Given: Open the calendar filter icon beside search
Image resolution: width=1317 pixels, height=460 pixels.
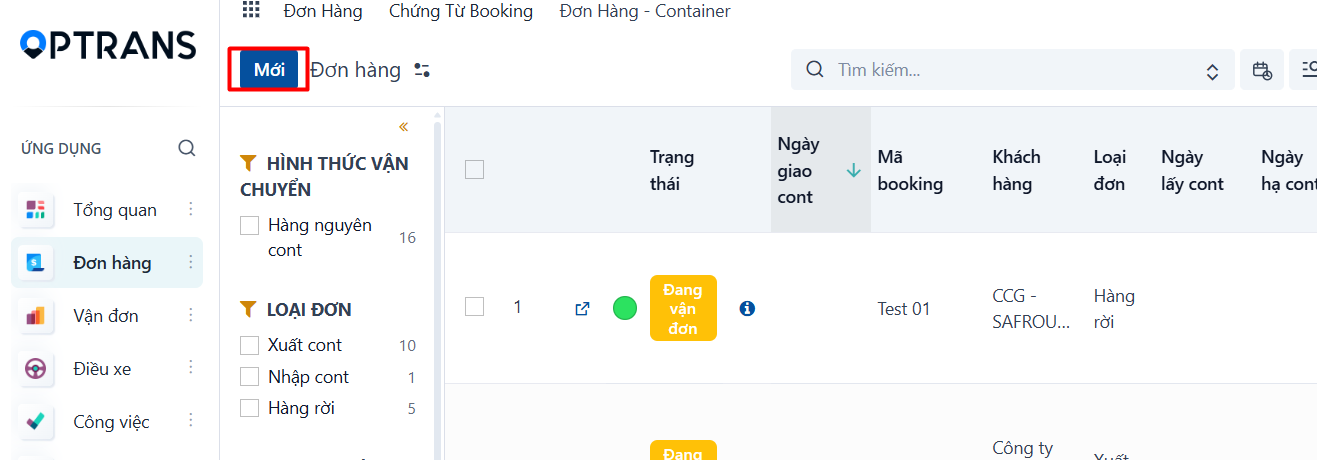Looking at the screenshot, I should point(1262,70).
